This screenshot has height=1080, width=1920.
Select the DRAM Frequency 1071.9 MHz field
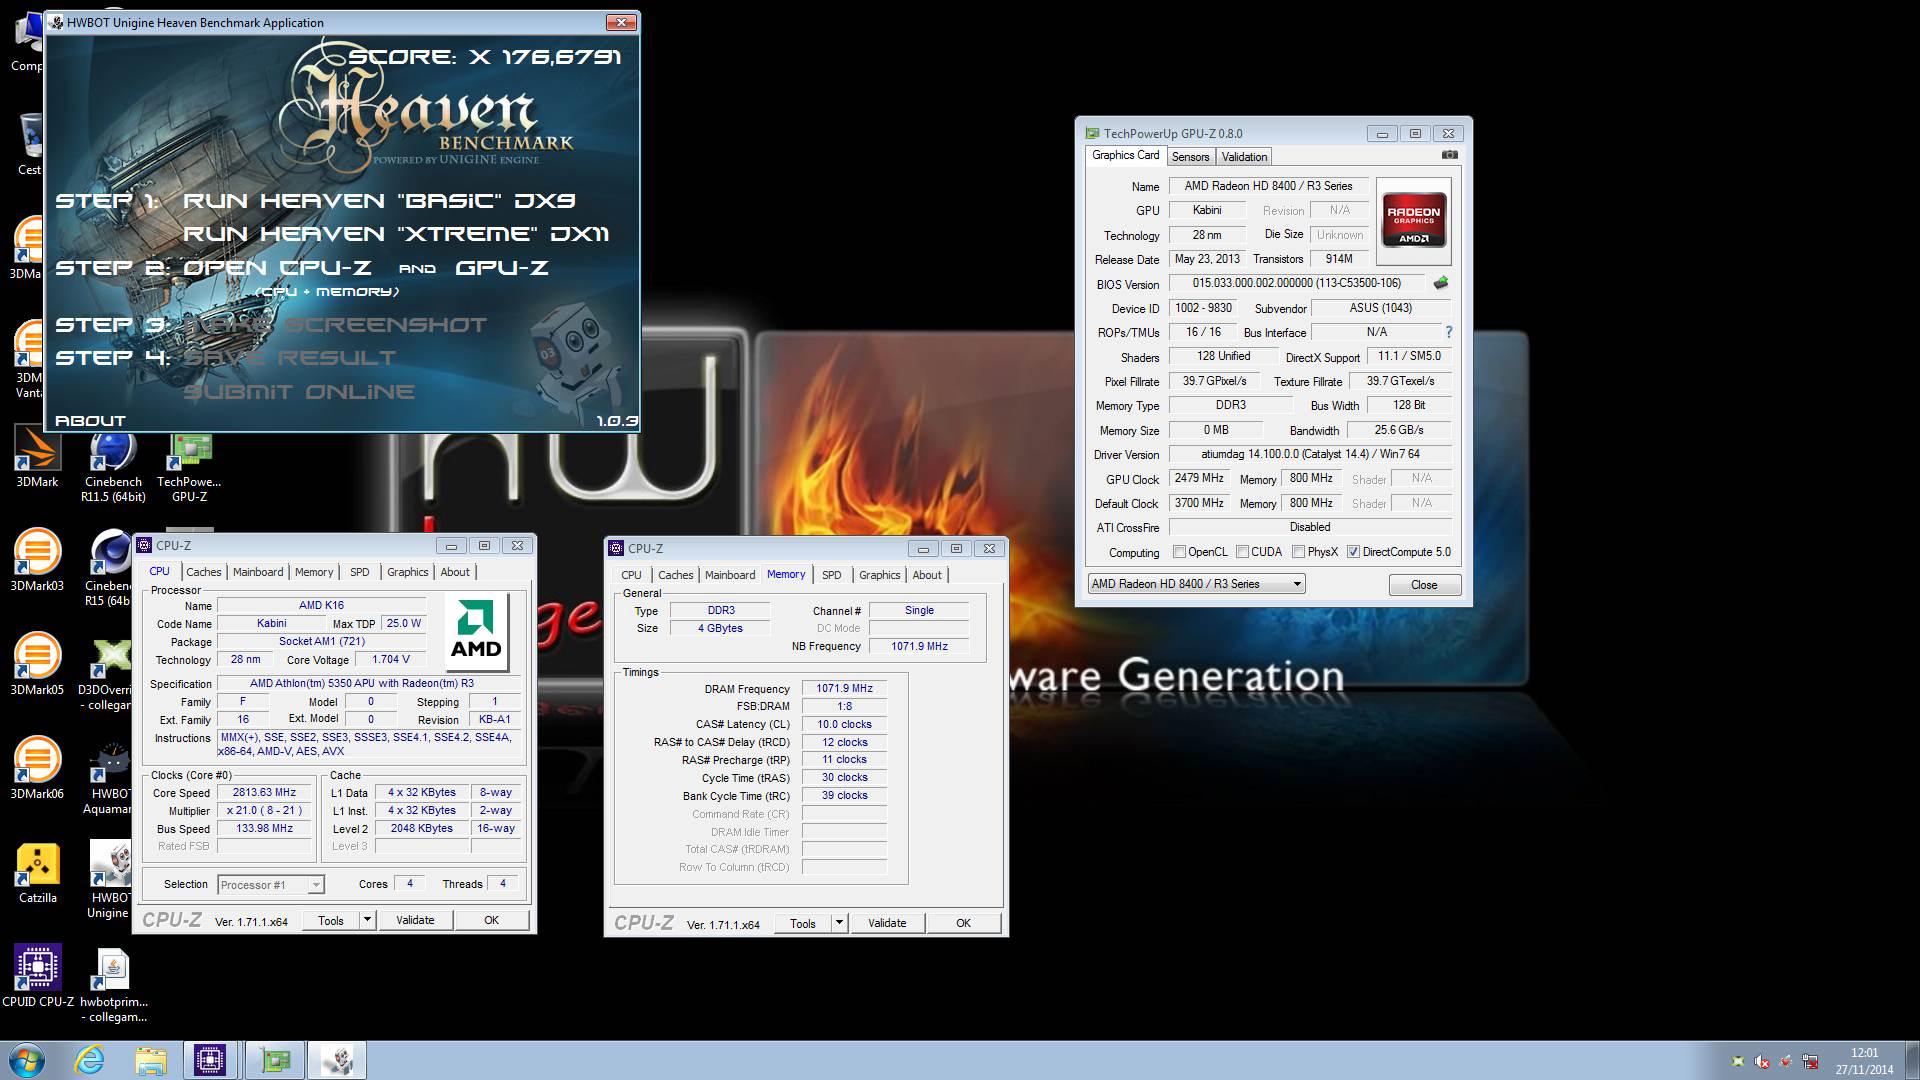(x=844, y=689)
